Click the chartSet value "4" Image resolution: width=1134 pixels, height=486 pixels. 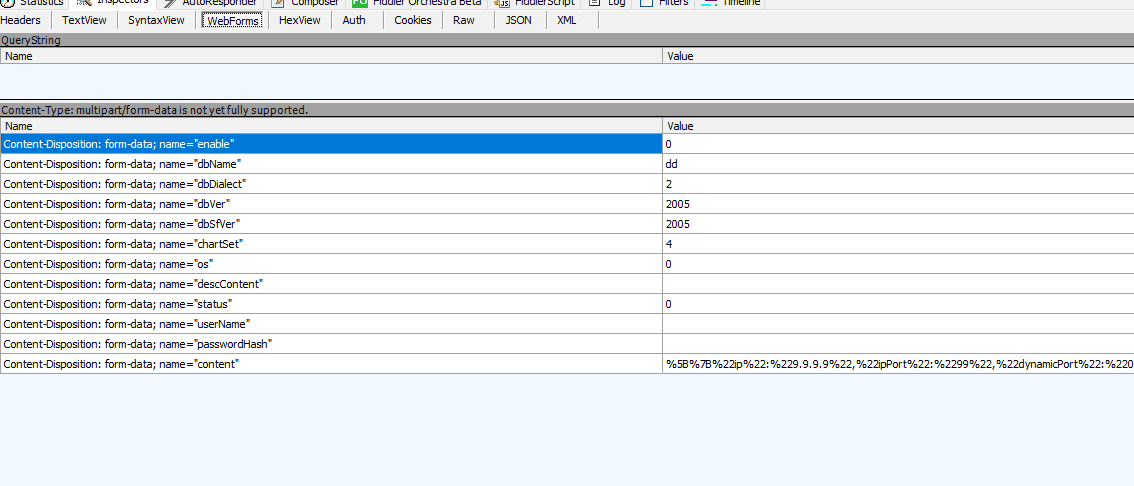(668, 244)
